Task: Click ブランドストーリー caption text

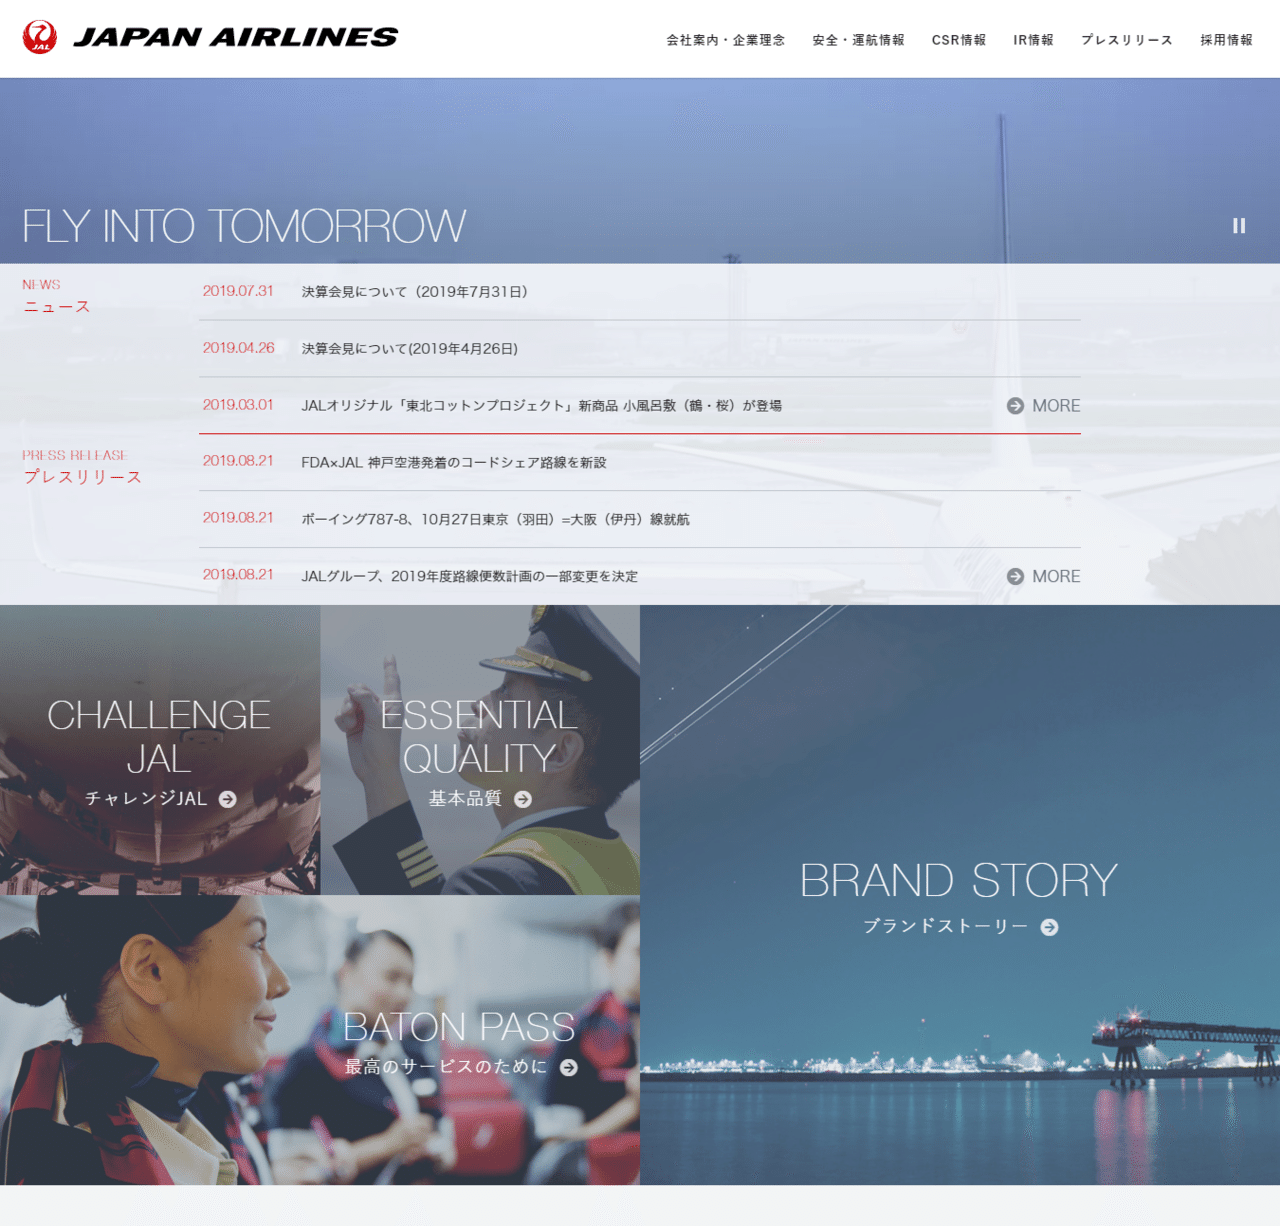Action: [946, 927]
